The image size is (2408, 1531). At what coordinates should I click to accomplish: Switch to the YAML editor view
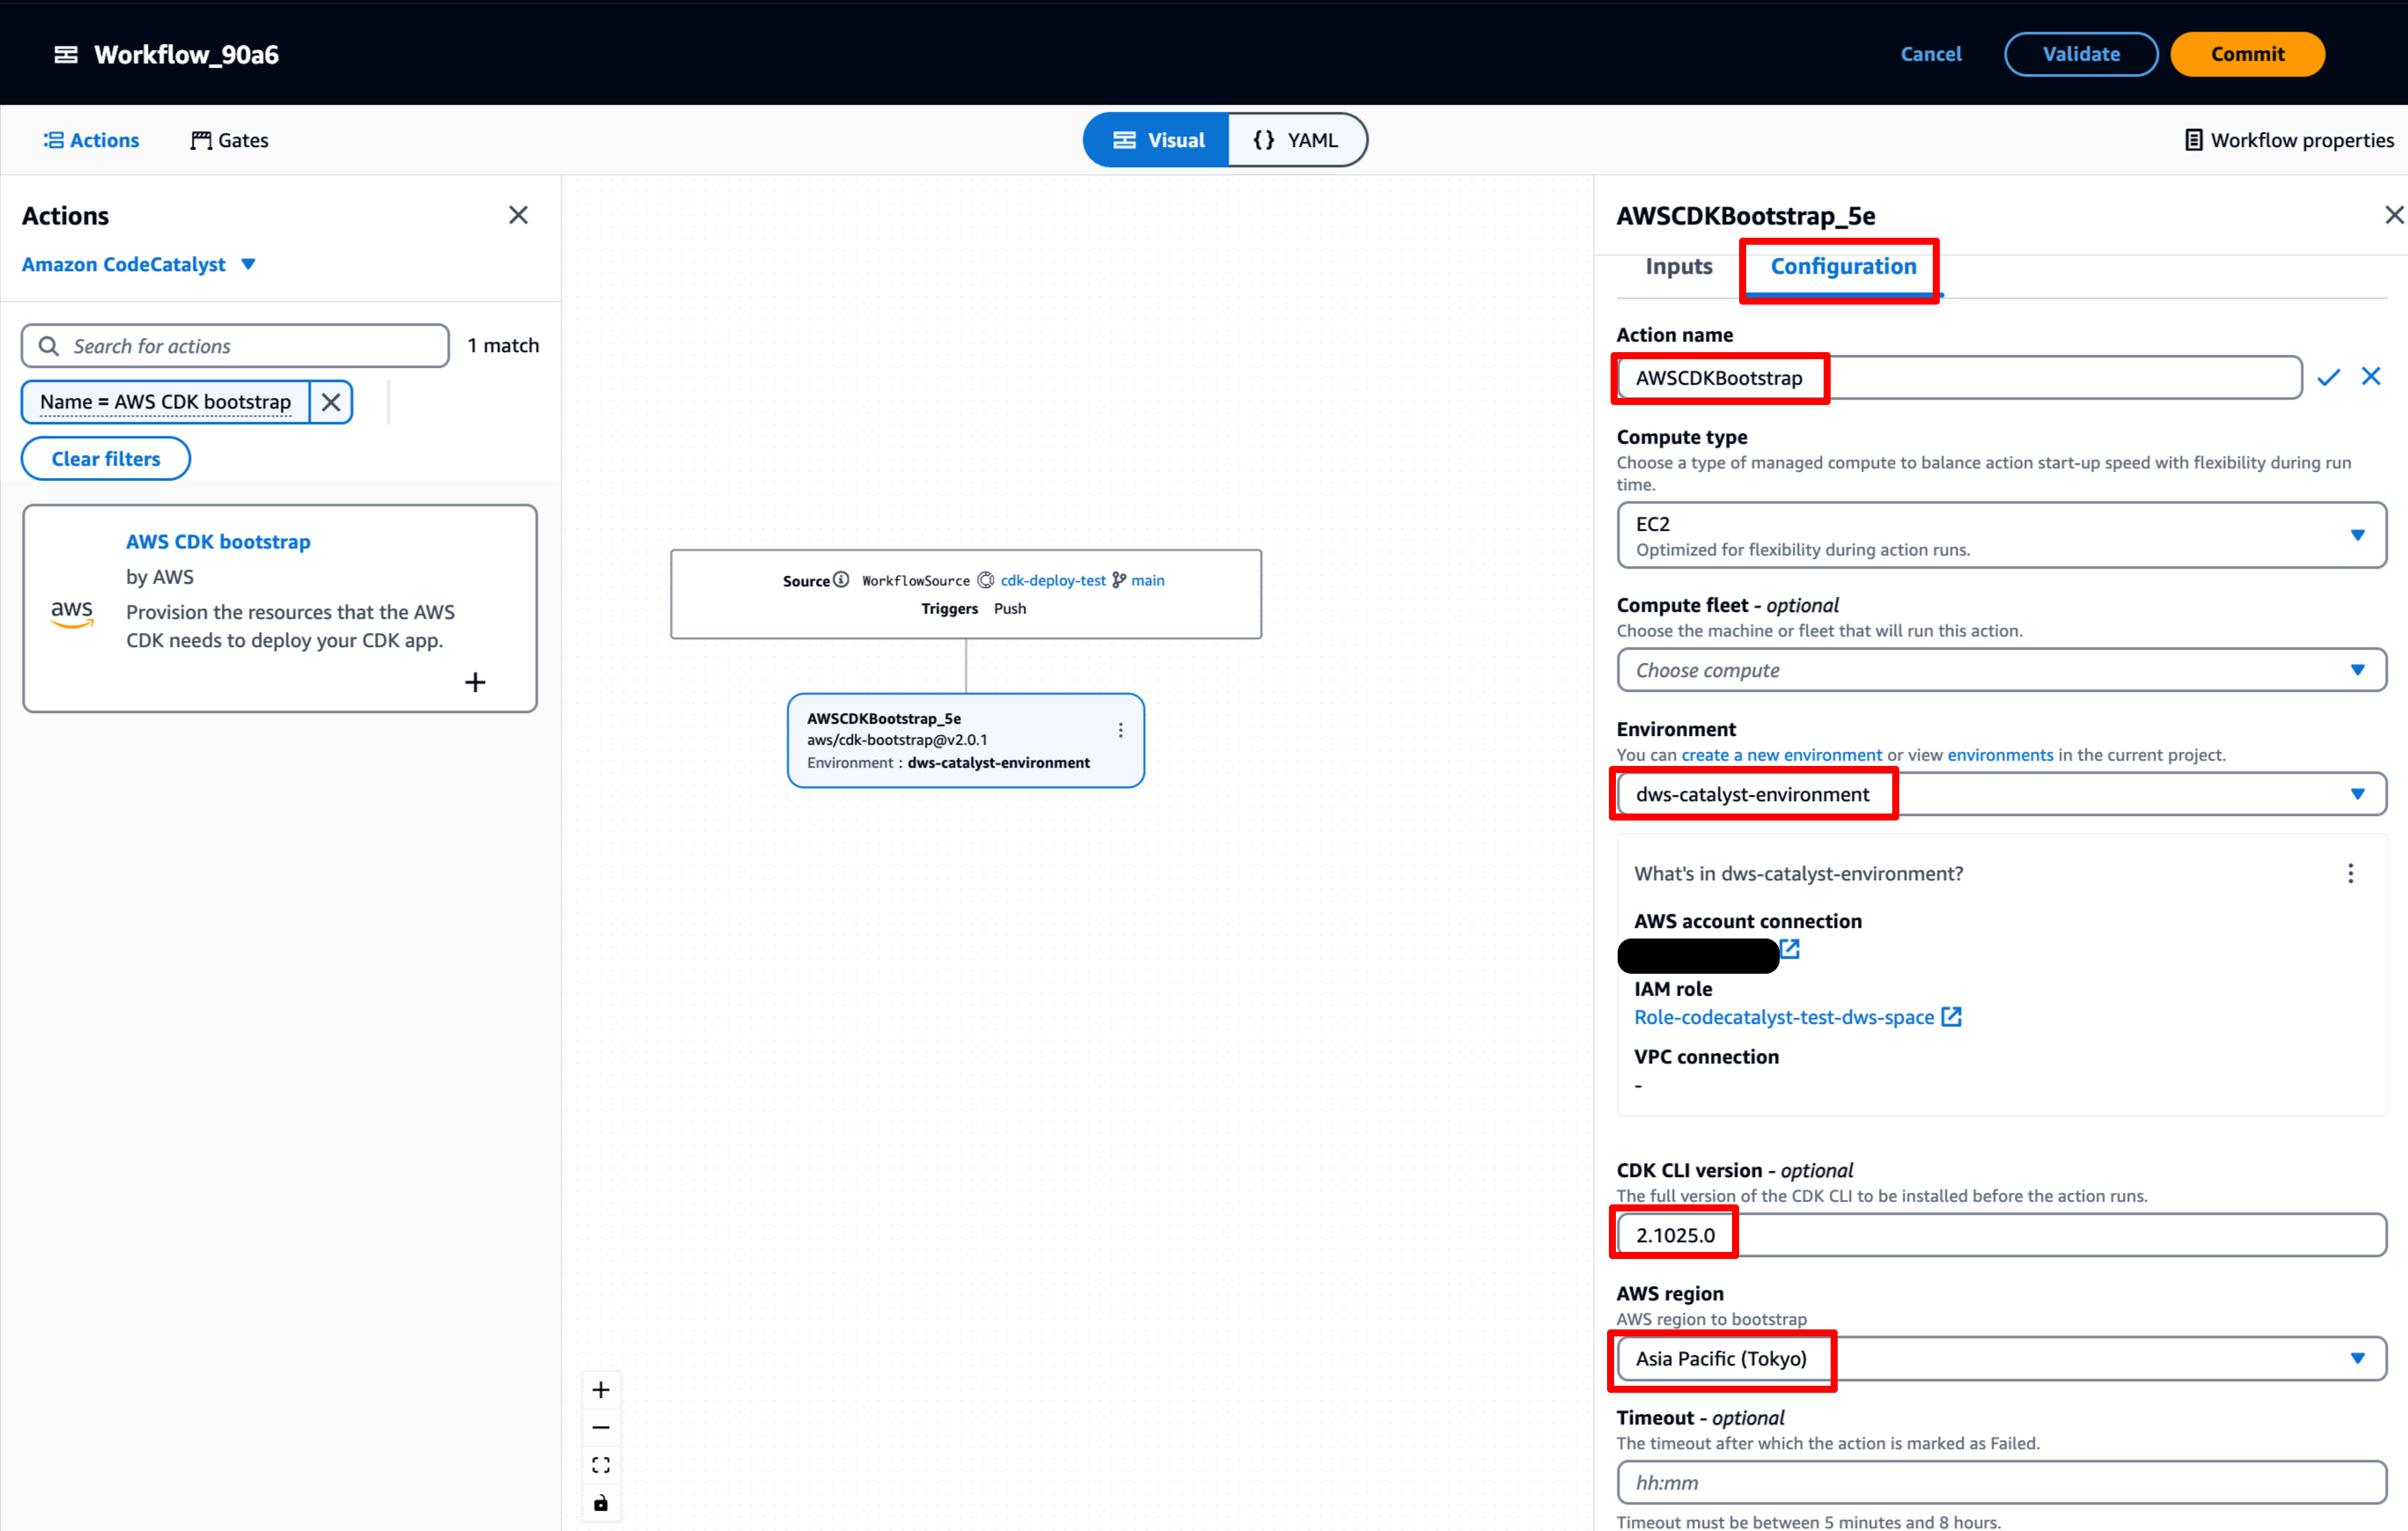click(1297, 140)
